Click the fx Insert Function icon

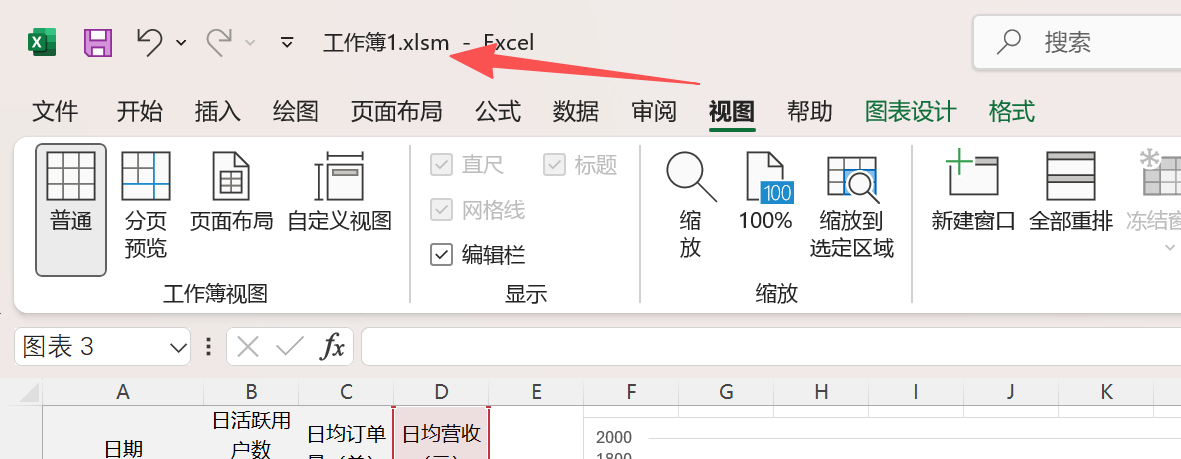[333, 347]
